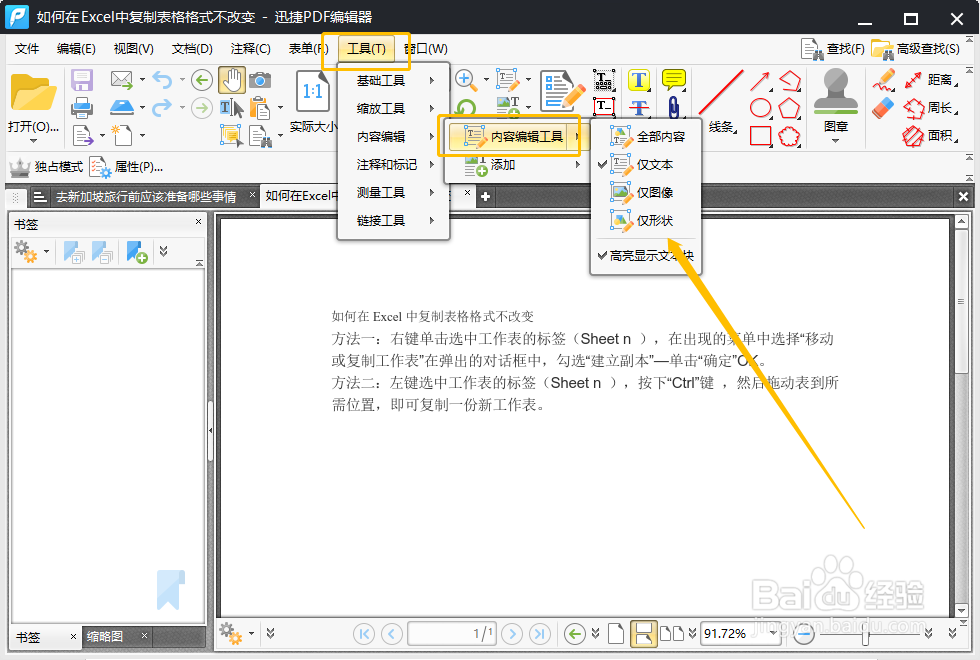Select the Polygon shape tool
980x660 pixels.
(x=789, y=108)
